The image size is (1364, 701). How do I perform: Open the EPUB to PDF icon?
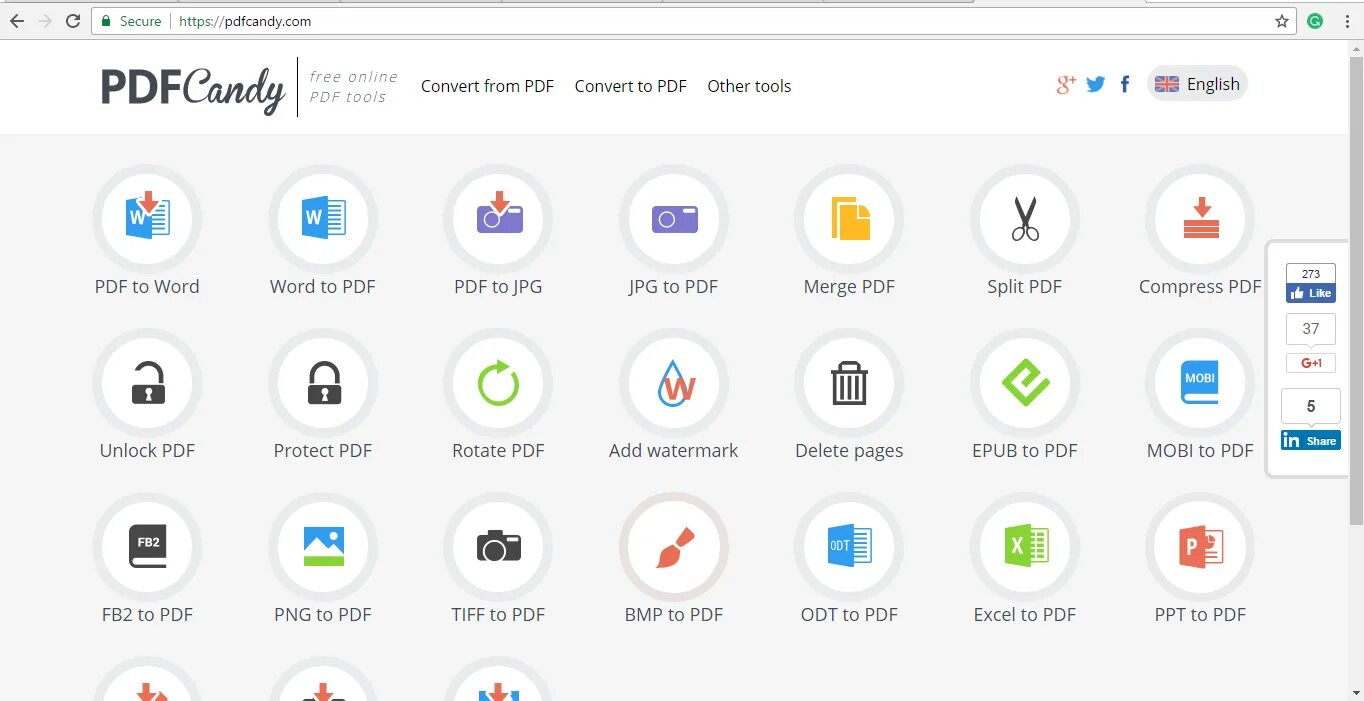click(1025, 383)
